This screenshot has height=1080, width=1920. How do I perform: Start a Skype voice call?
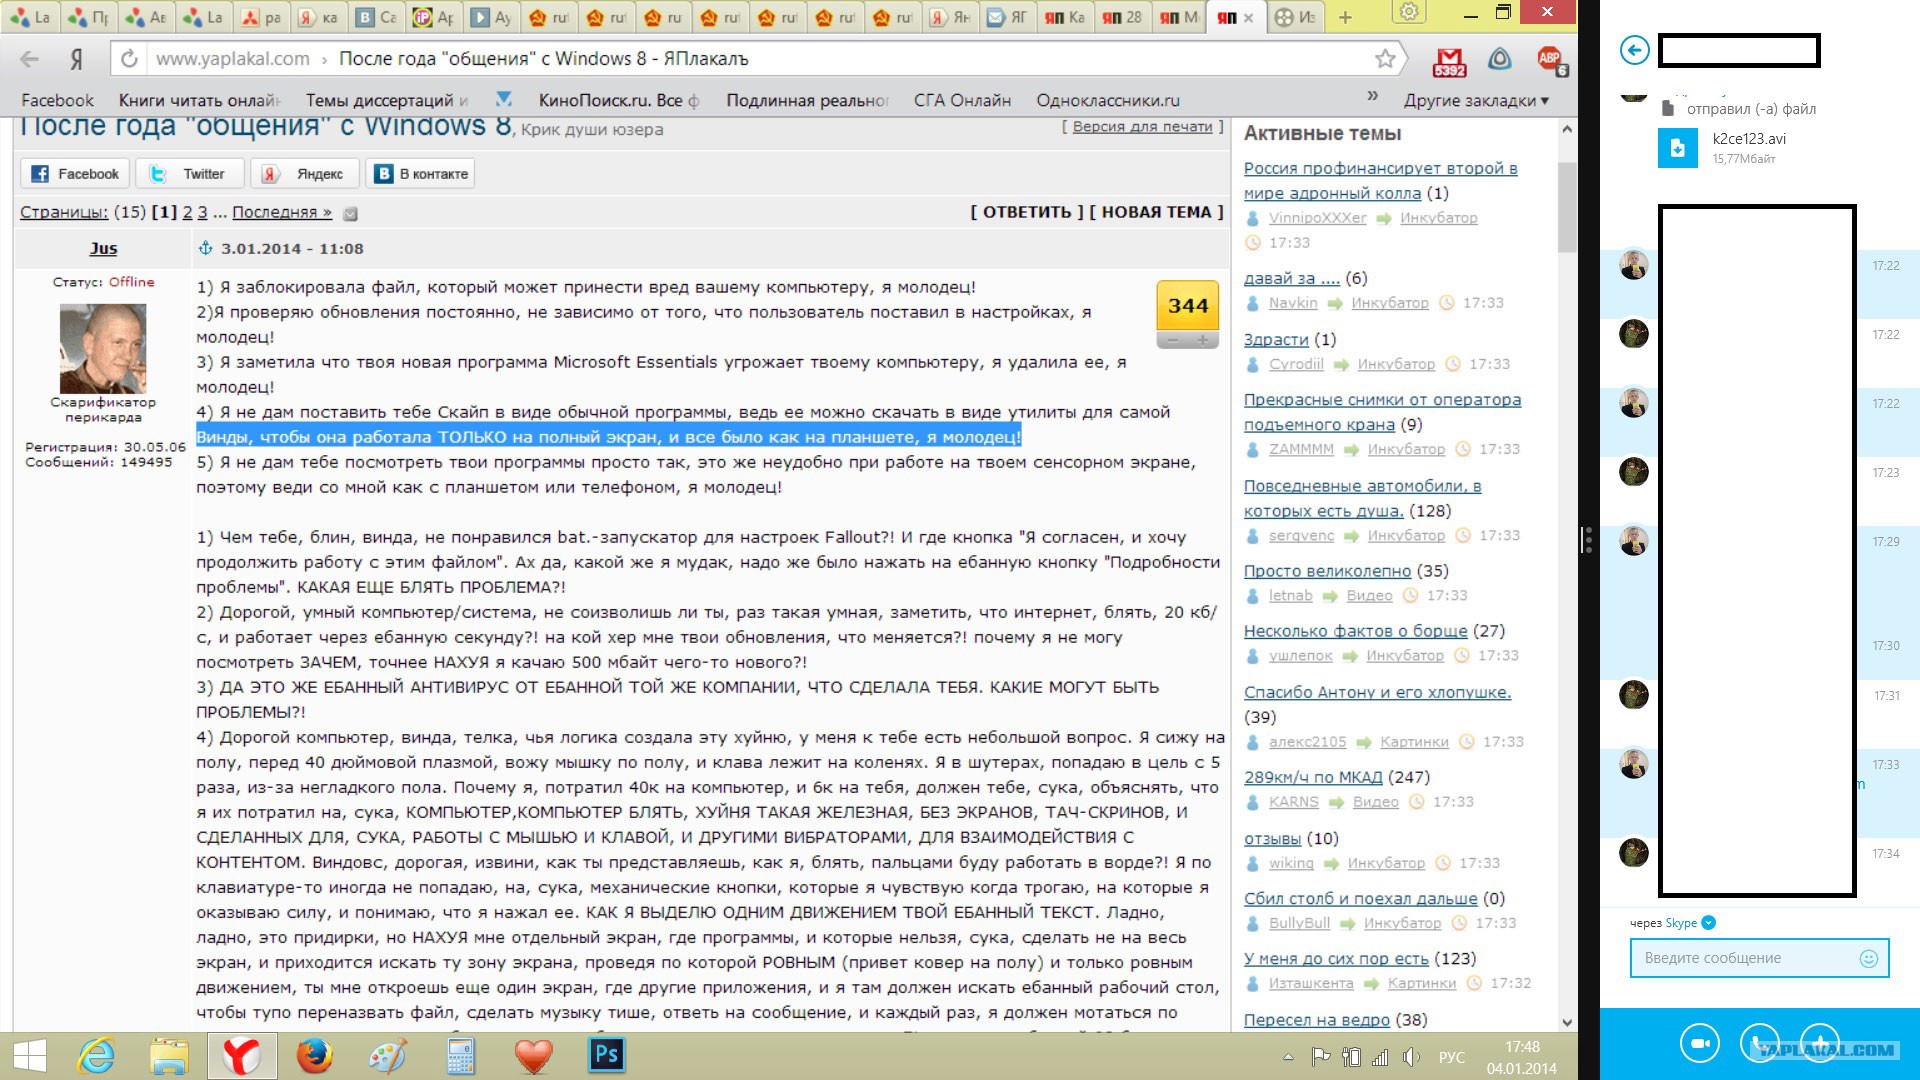click(1759, 1044)
